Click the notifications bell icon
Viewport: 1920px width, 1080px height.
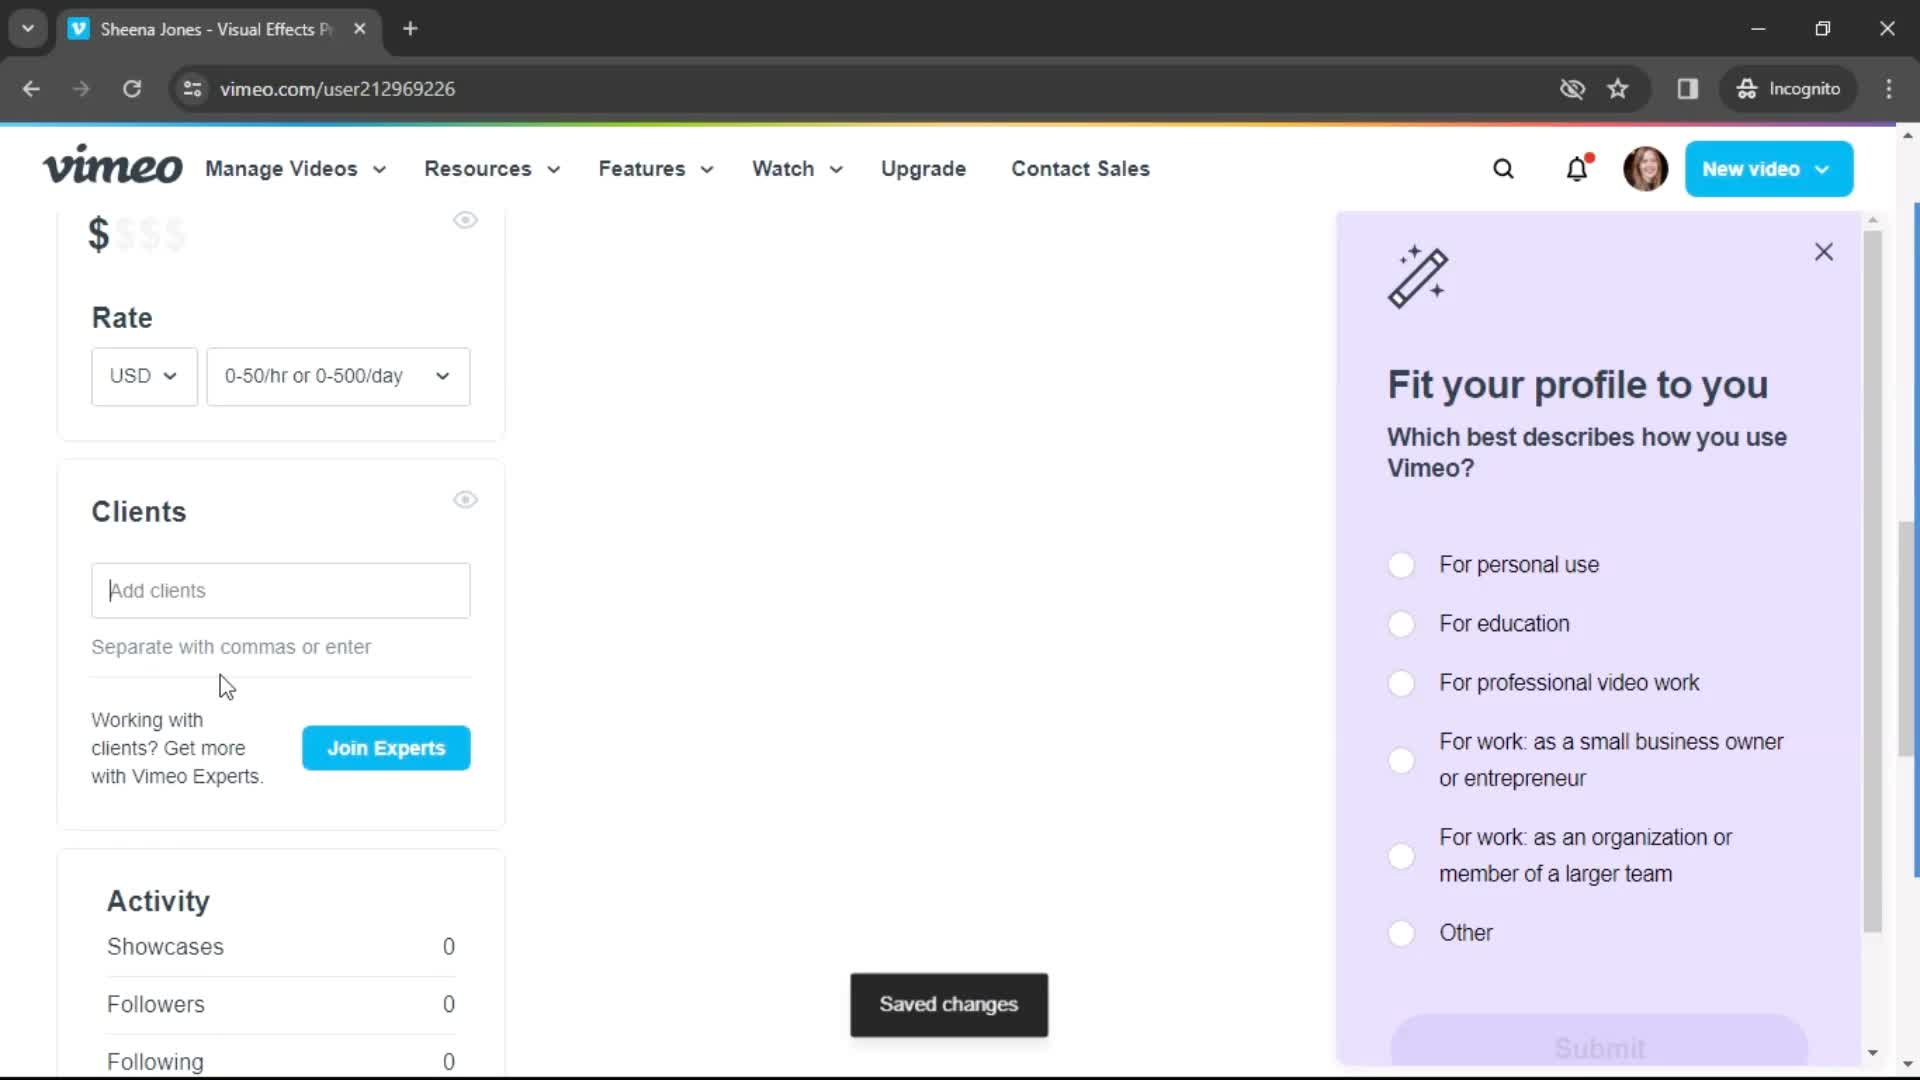click(x=1580, y=169)
